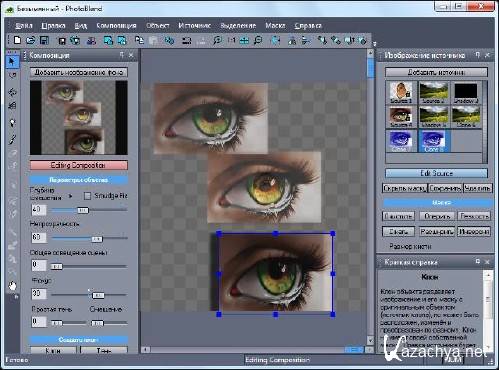
Task: Click the blending depth value field 40
Action: pos(39,210)
